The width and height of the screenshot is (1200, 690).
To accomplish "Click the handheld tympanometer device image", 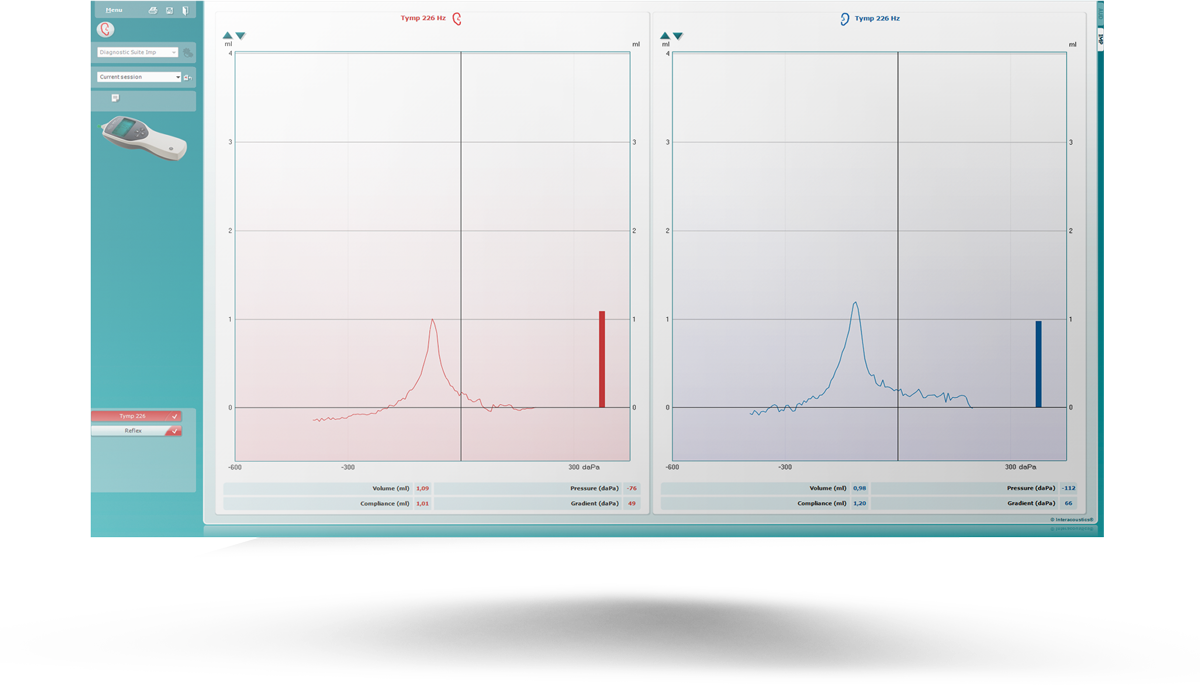I will click(x=144, y=138).
